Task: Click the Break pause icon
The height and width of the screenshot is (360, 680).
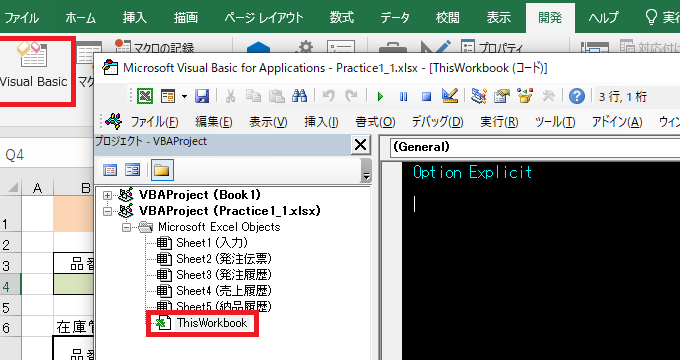Action: tap(403, 96)
